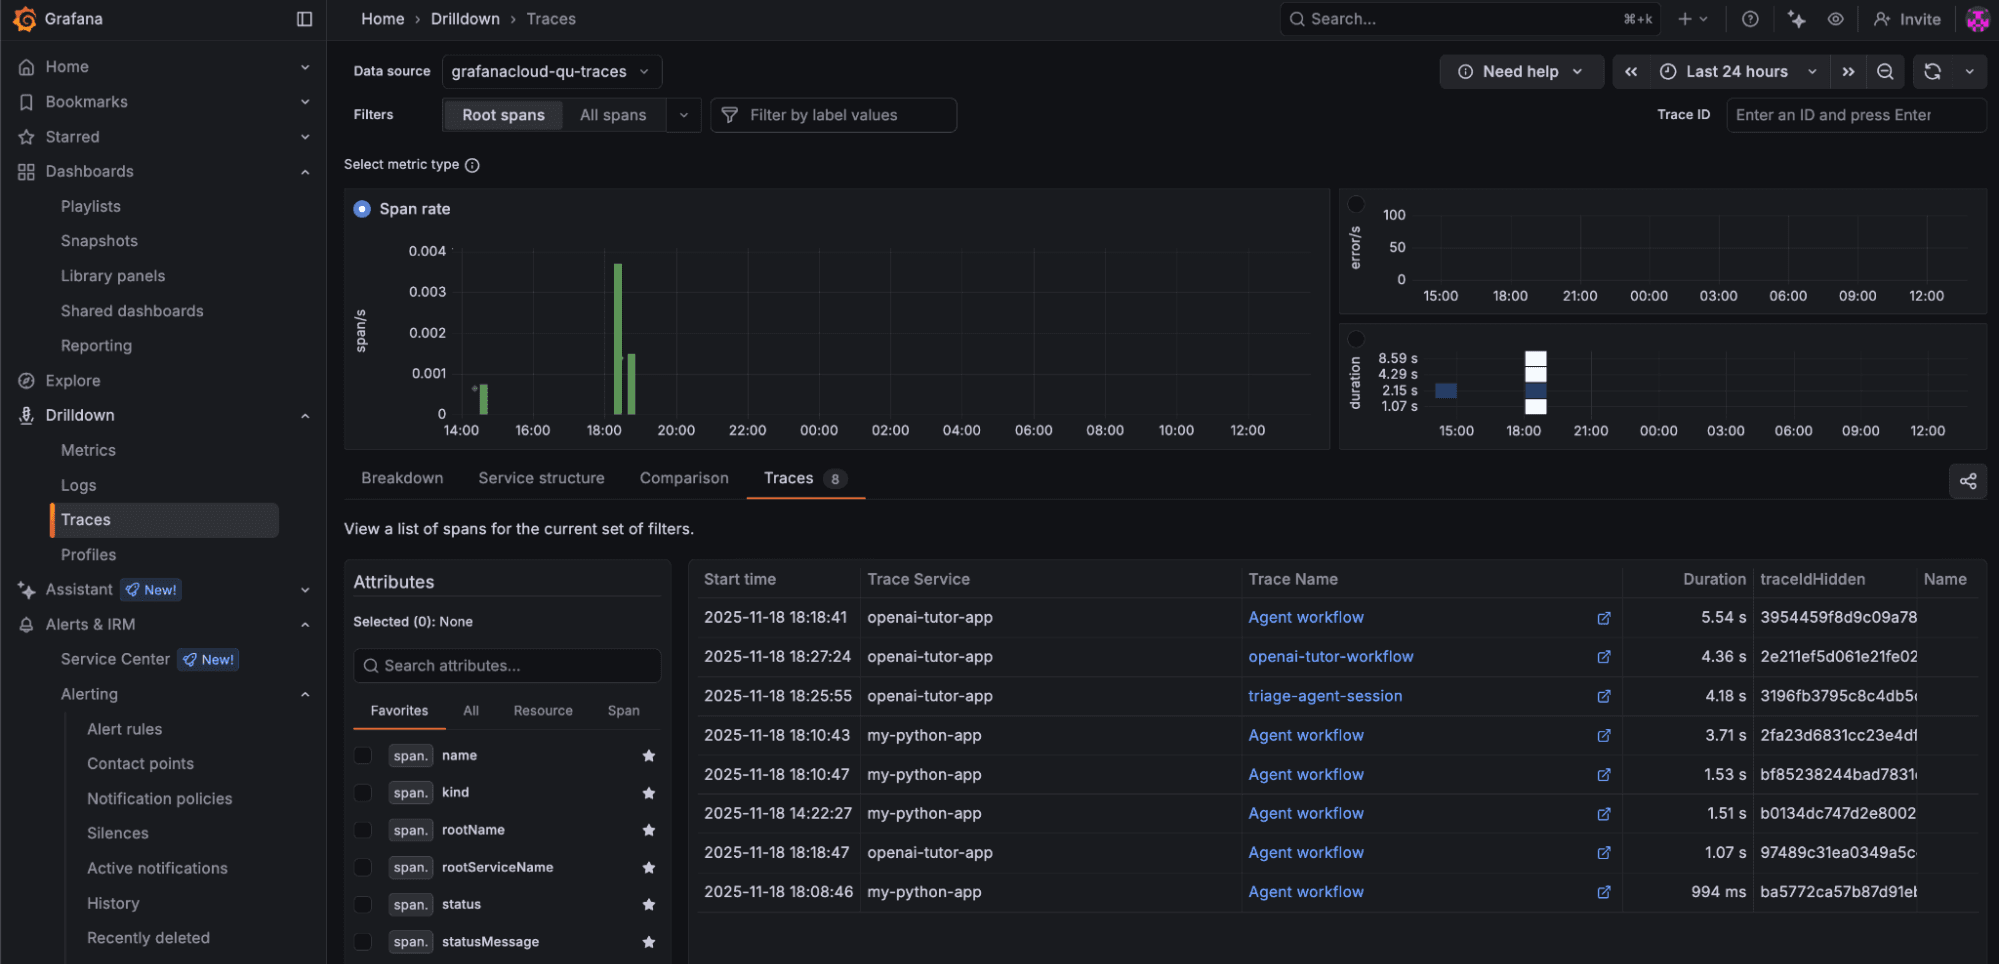Check the span.name attribute checkbox
The height and width of the screenshot is (965, 1999).
pyautogui.click(x=363, y=755)
